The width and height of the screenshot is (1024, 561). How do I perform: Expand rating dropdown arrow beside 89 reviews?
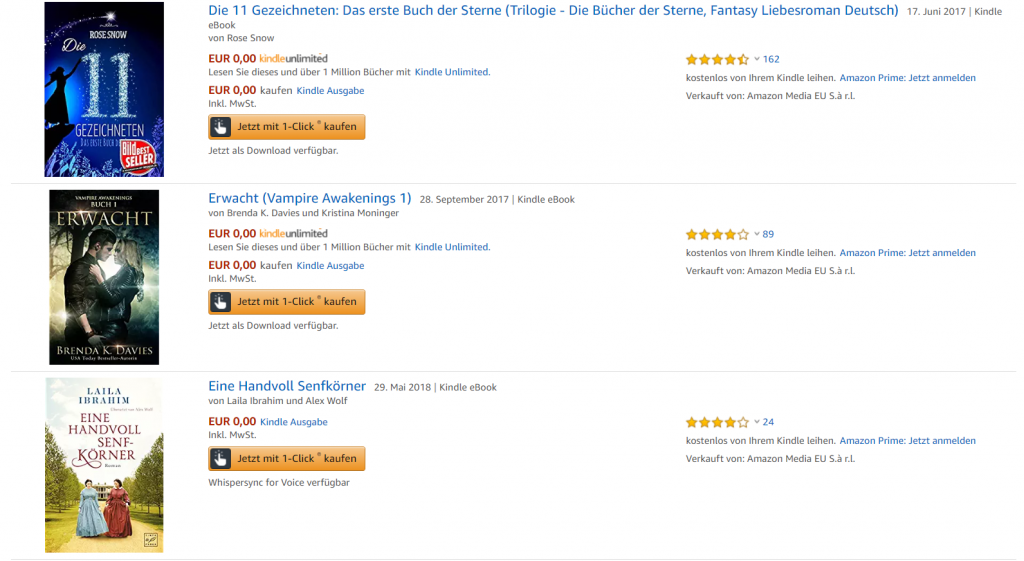[757, 234]
